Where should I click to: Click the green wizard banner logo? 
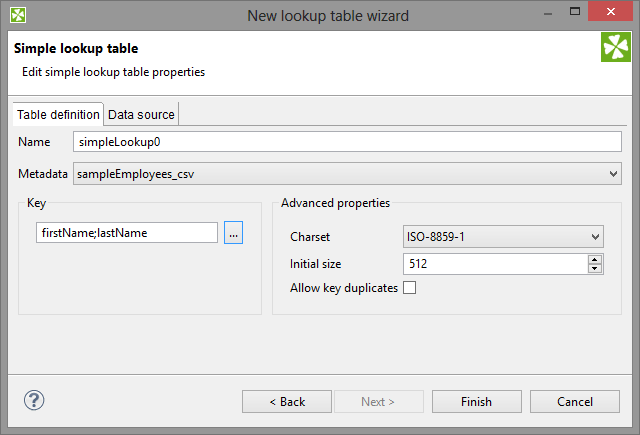(x=615, y=48)
